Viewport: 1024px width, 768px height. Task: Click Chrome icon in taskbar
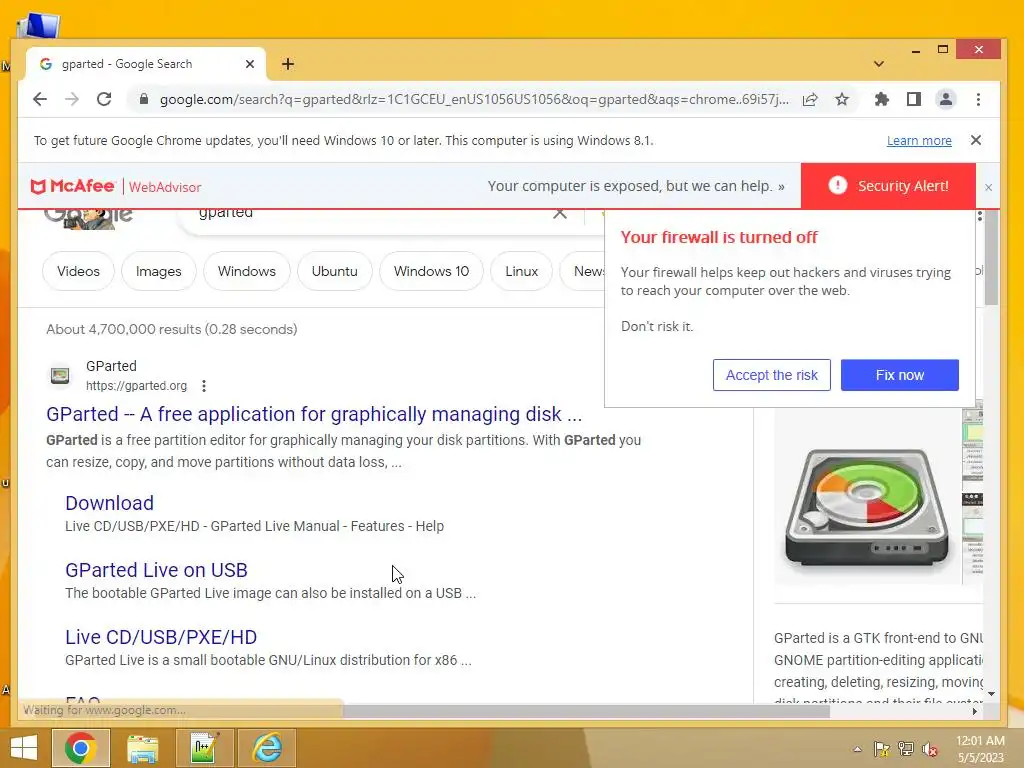coord(80,748)
